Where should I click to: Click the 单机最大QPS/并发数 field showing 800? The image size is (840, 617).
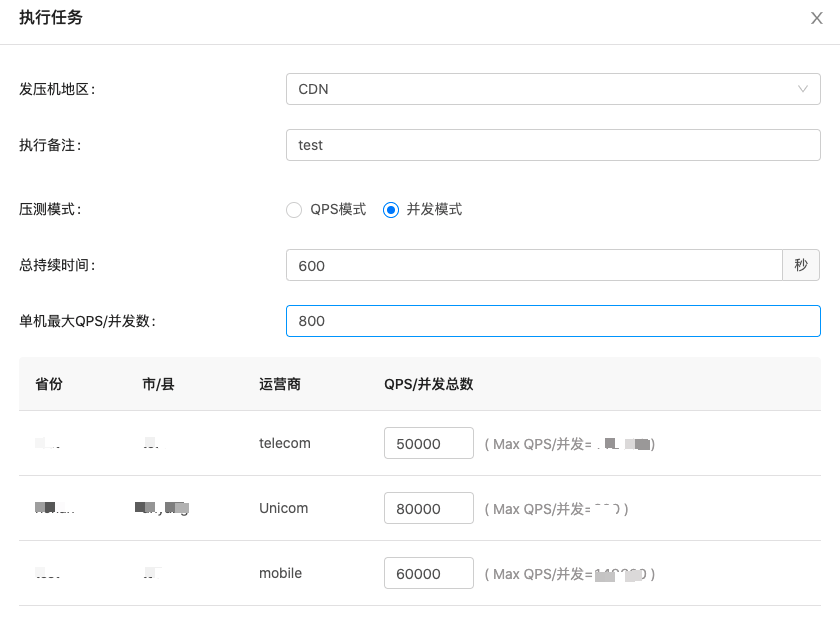[552, 321]
